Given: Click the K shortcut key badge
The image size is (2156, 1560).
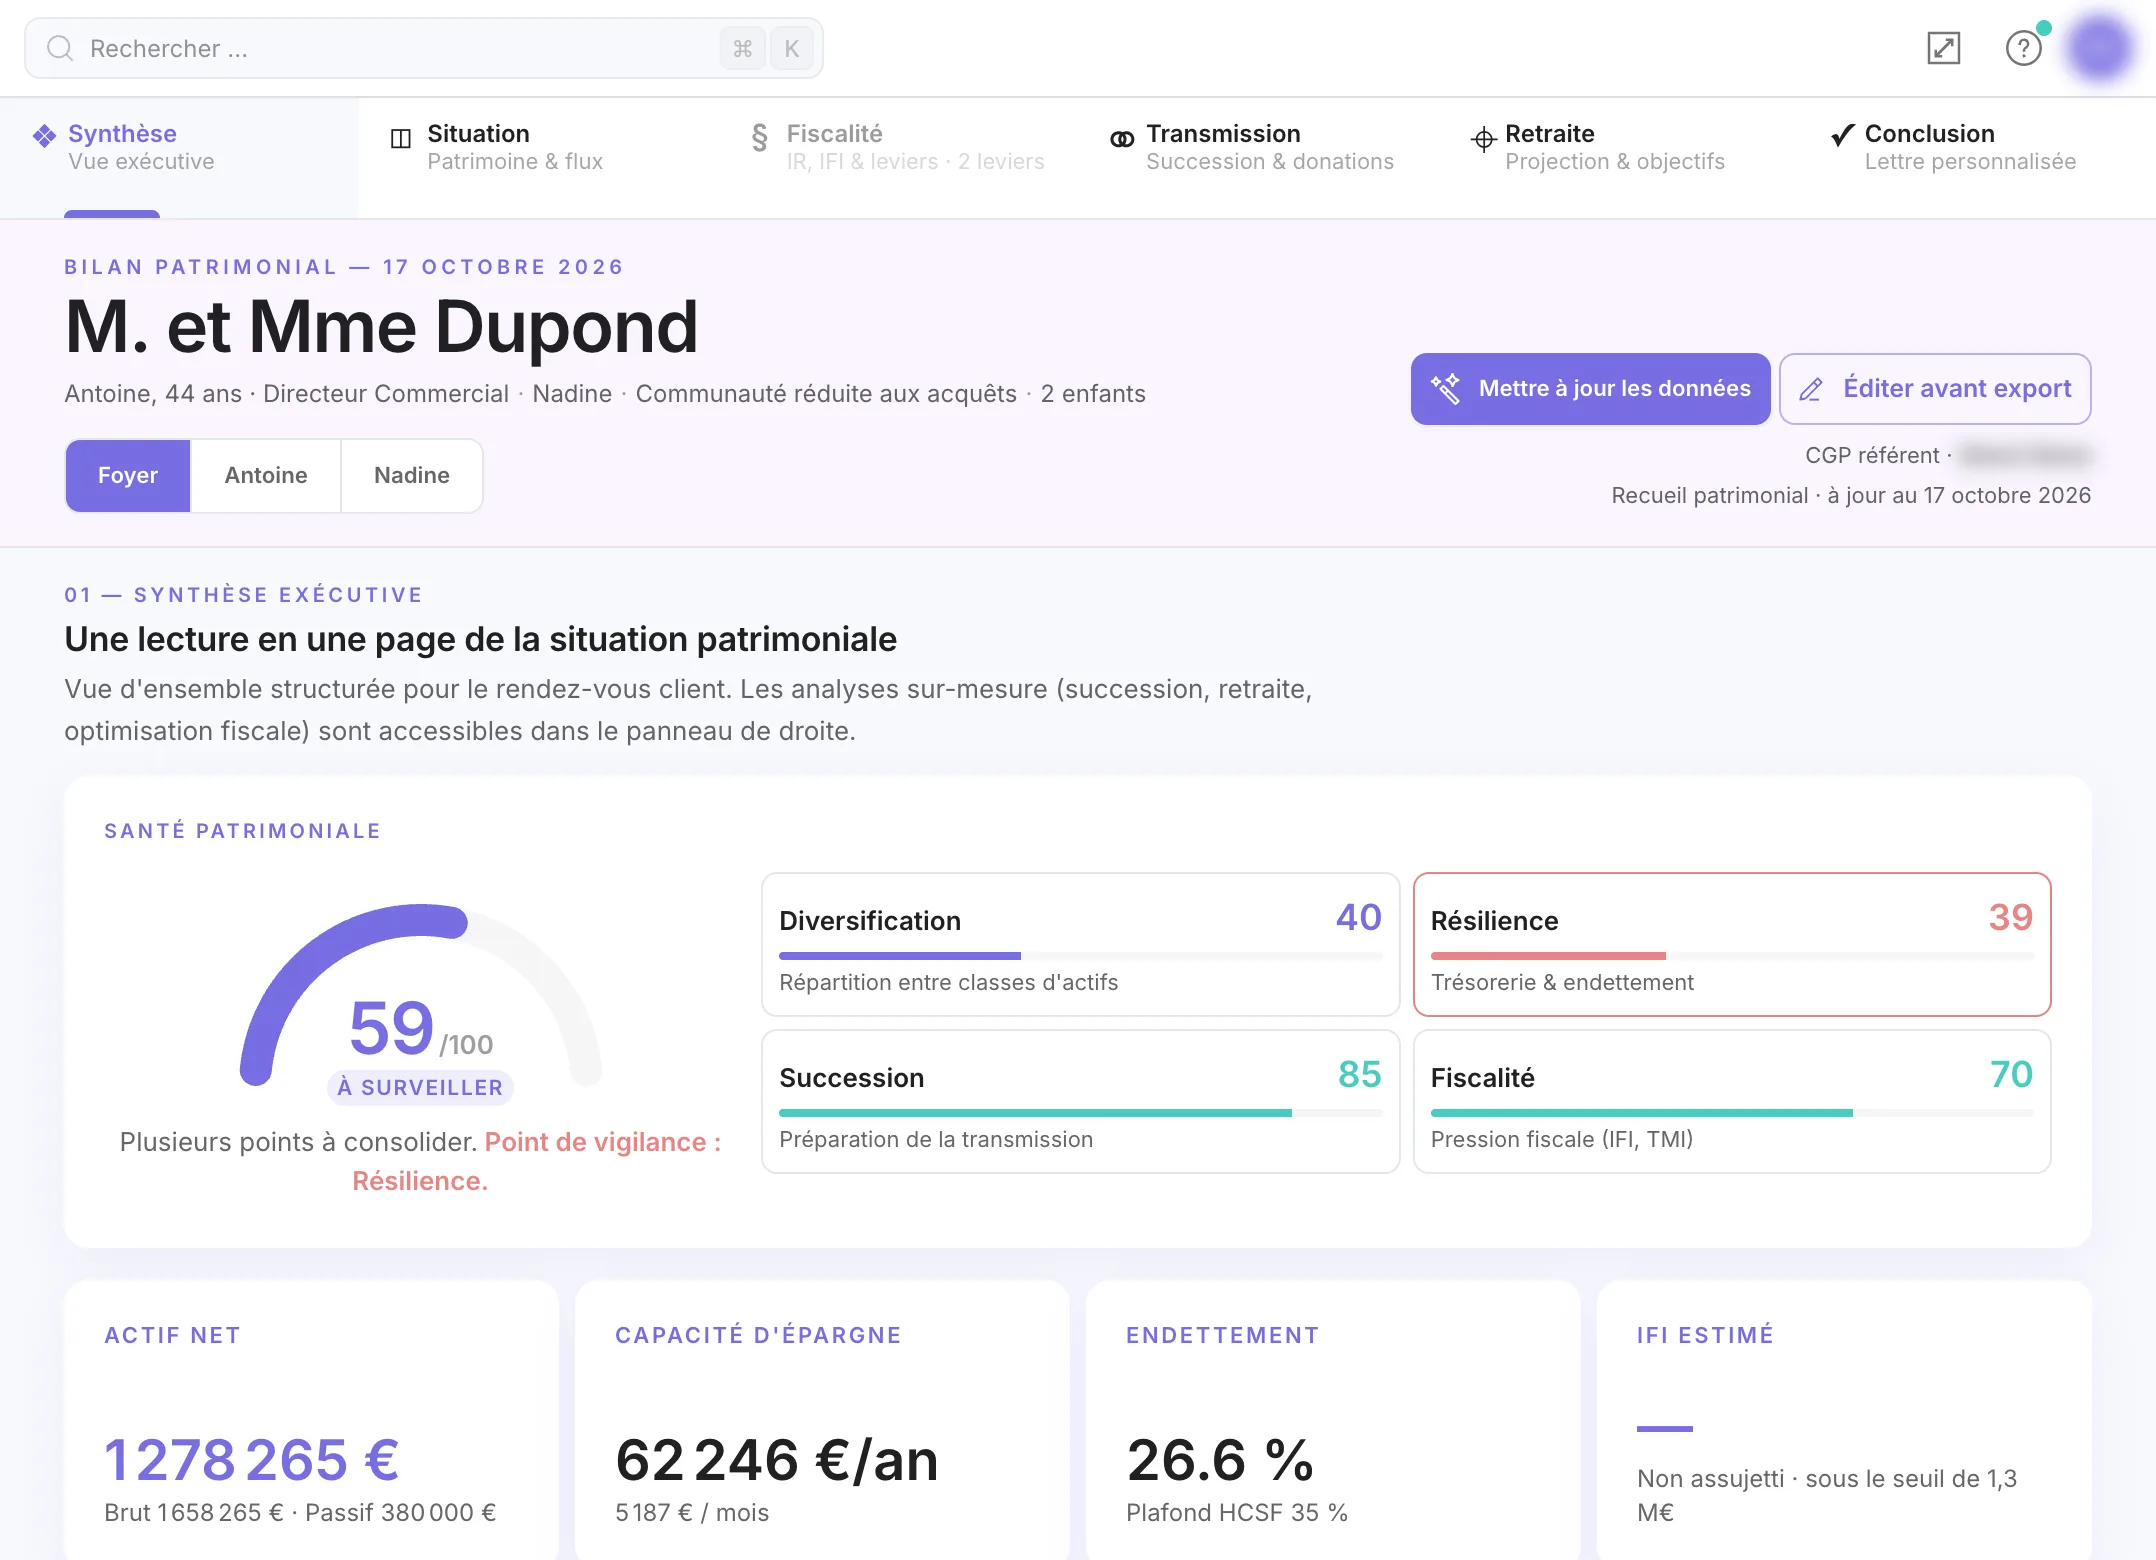Looking at the screenshot, I should [x=792, y=48].
